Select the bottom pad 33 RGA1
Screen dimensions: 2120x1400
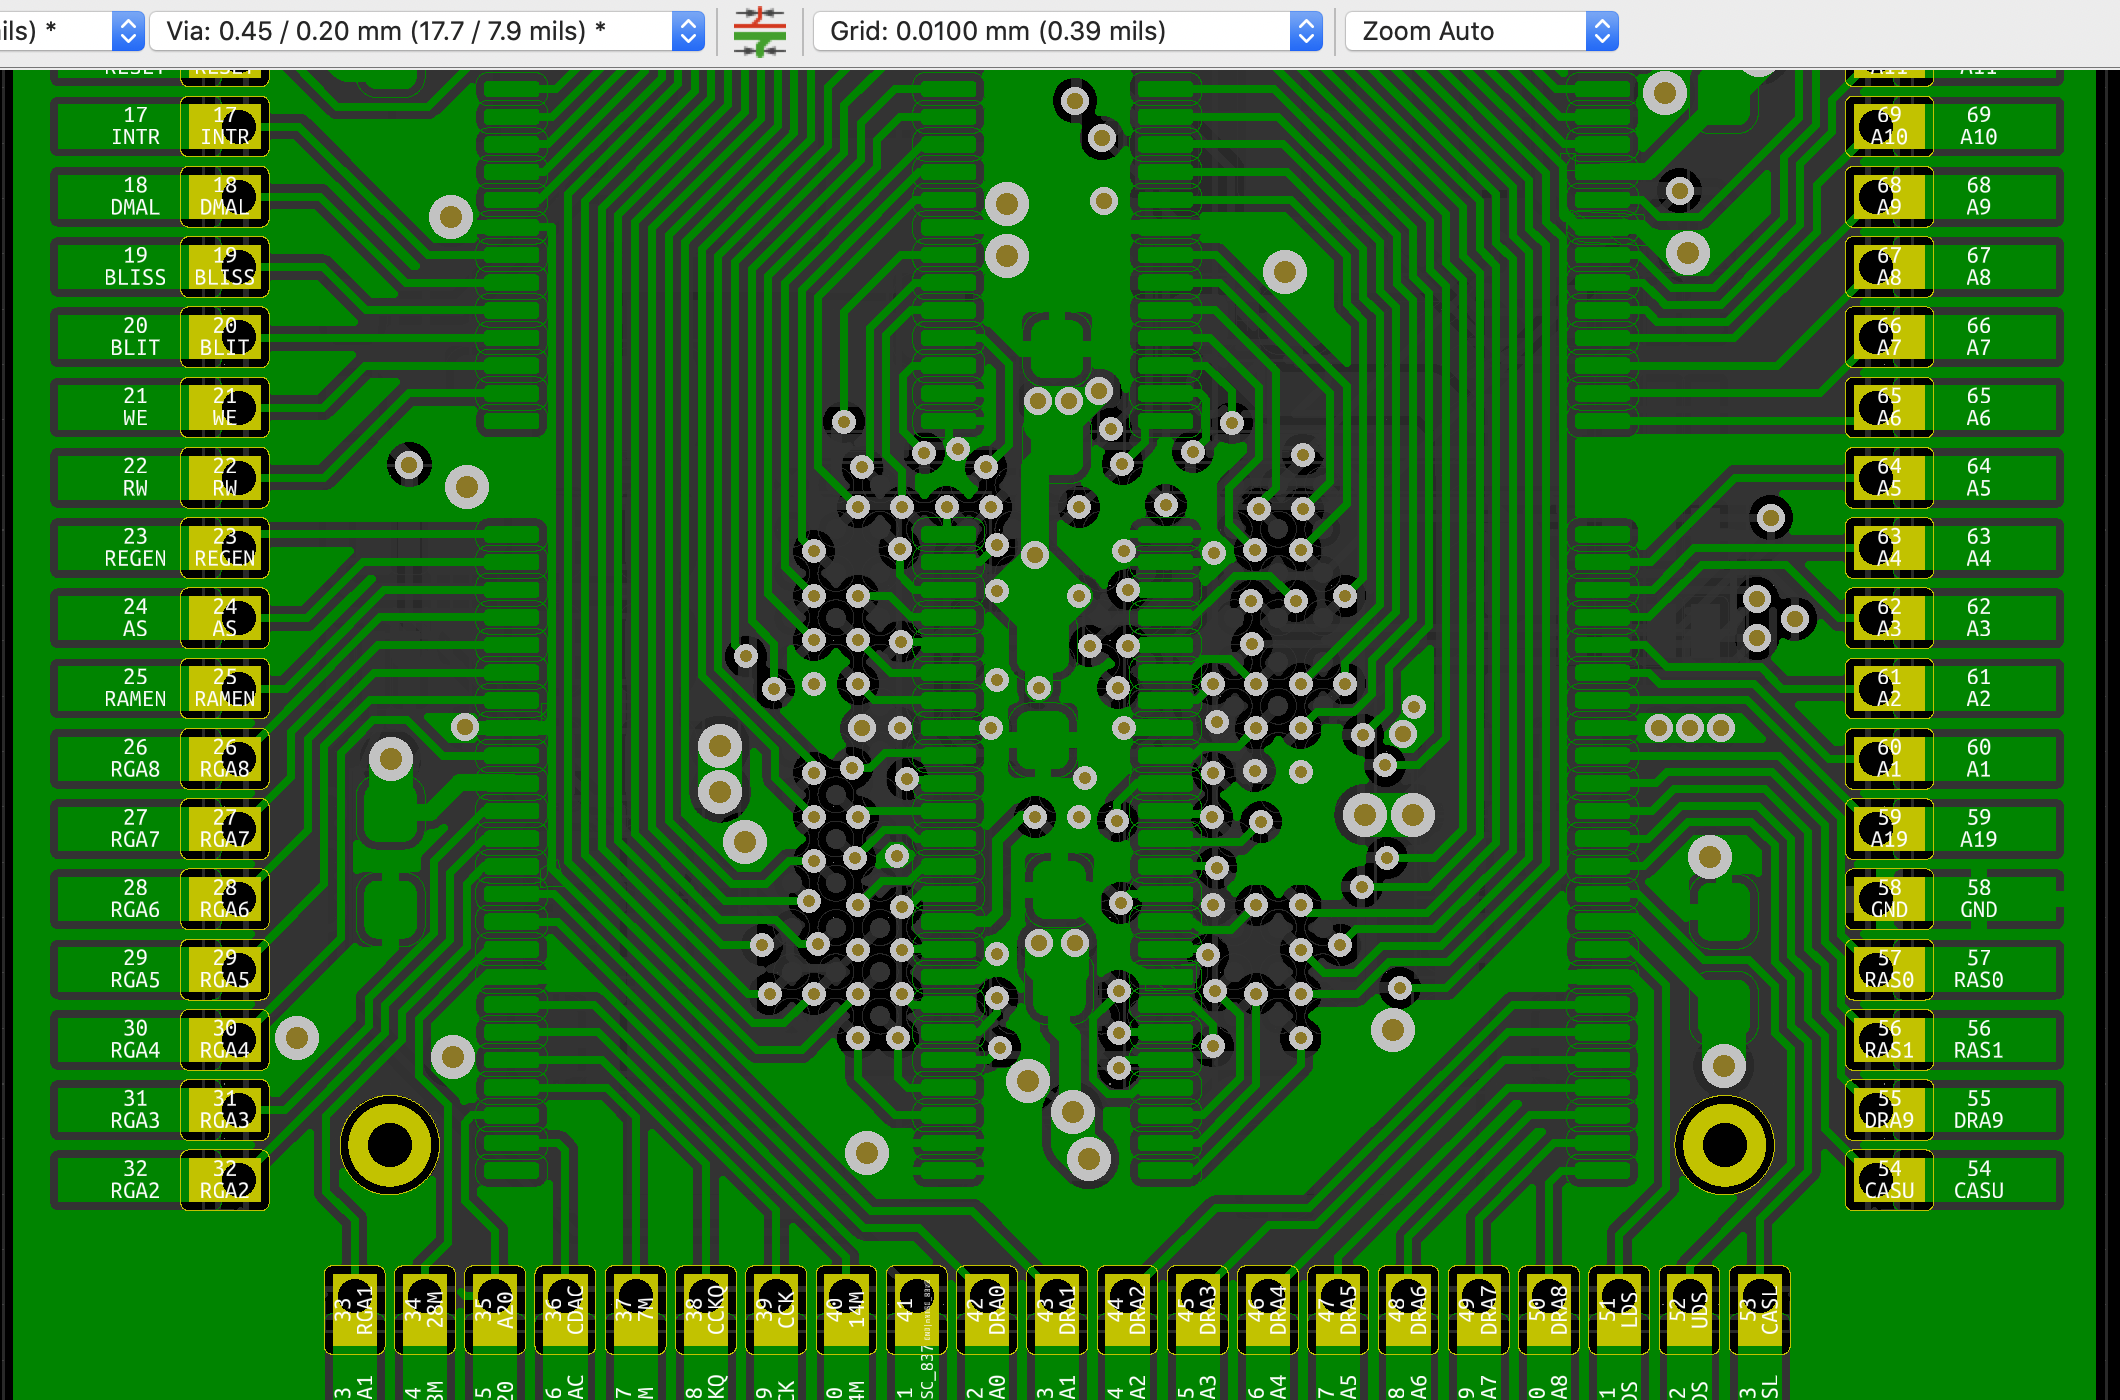point(355,1310)
